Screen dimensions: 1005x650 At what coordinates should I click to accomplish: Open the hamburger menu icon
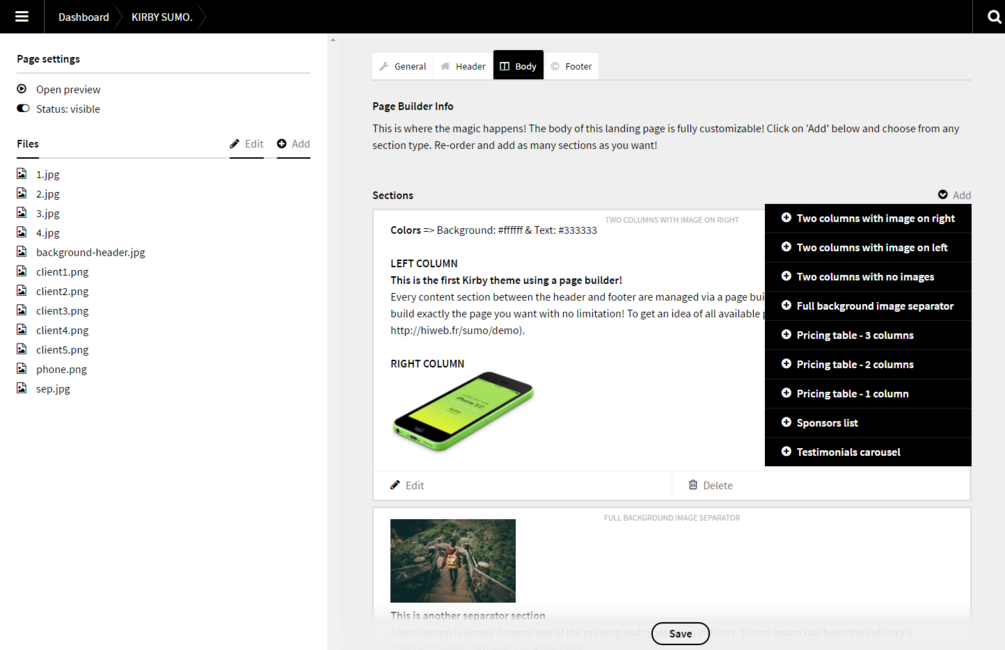[22, 17]
